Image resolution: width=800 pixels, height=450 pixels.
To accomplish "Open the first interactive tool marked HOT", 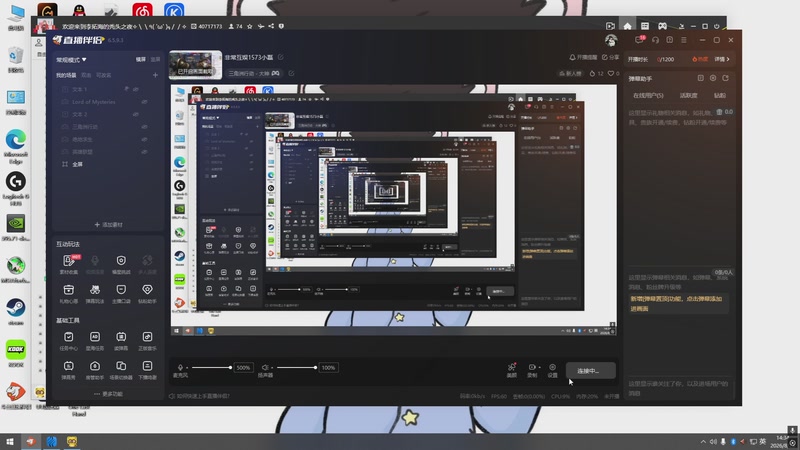I will [68, 264].
